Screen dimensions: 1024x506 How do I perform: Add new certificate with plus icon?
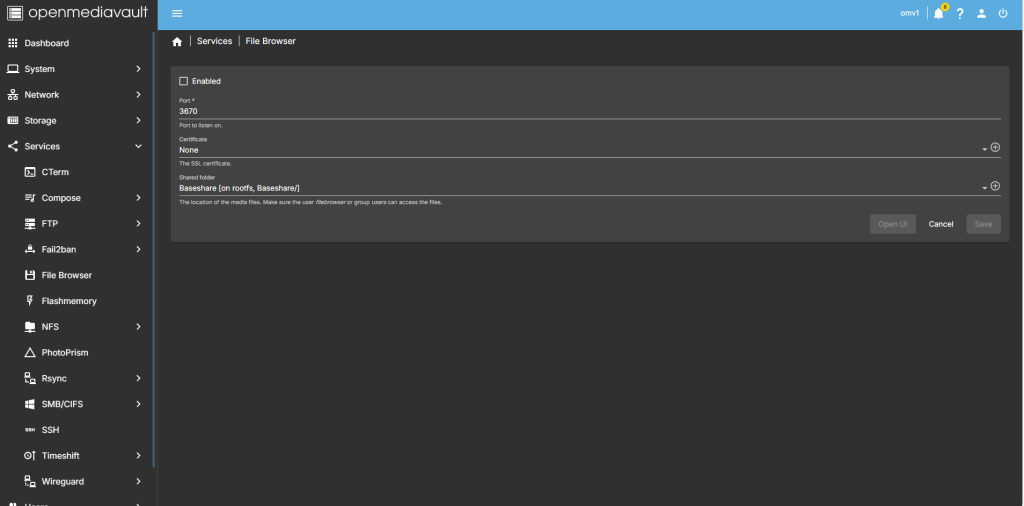pyautogui.click(x=995, y=147)
